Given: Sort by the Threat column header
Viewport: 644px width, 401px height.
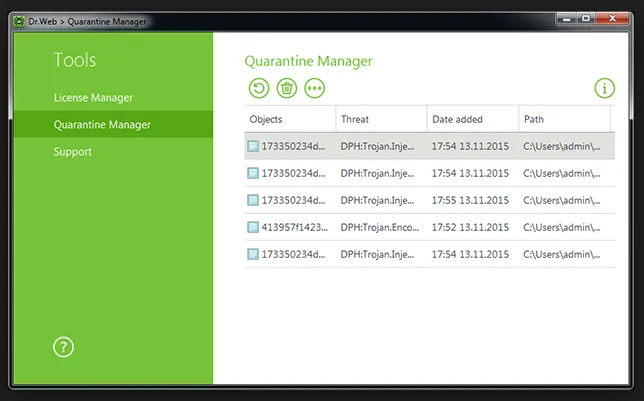Looking at the screenshot, I should tap(382, 119).
